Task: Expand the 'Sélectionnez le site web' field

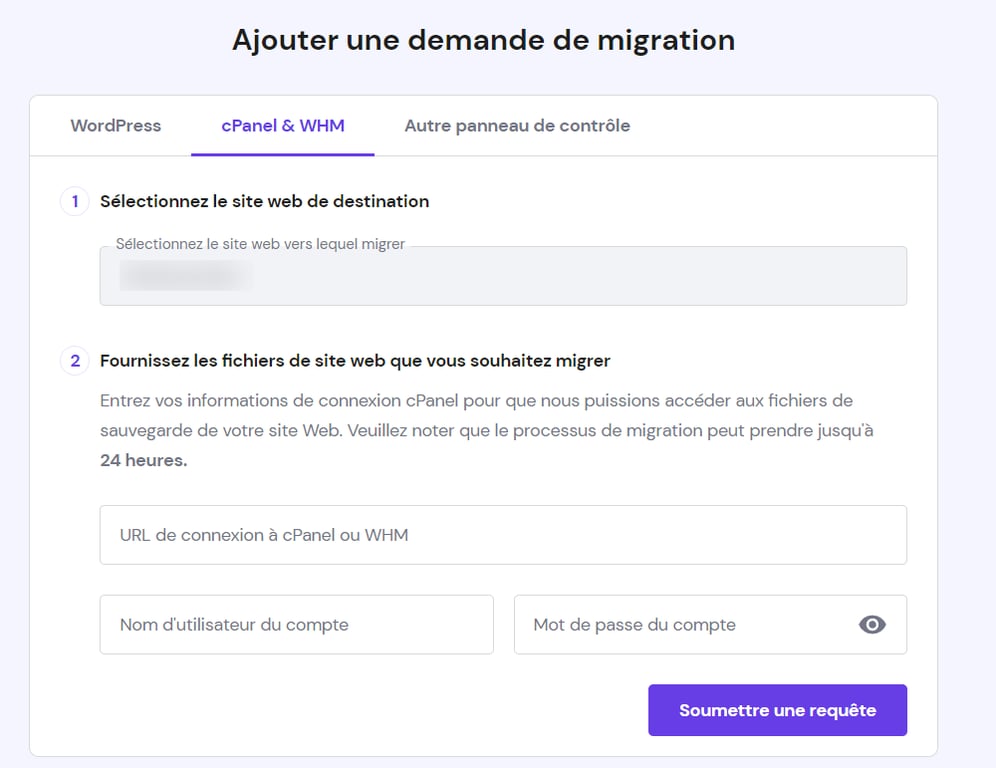Action: [502, 276]
